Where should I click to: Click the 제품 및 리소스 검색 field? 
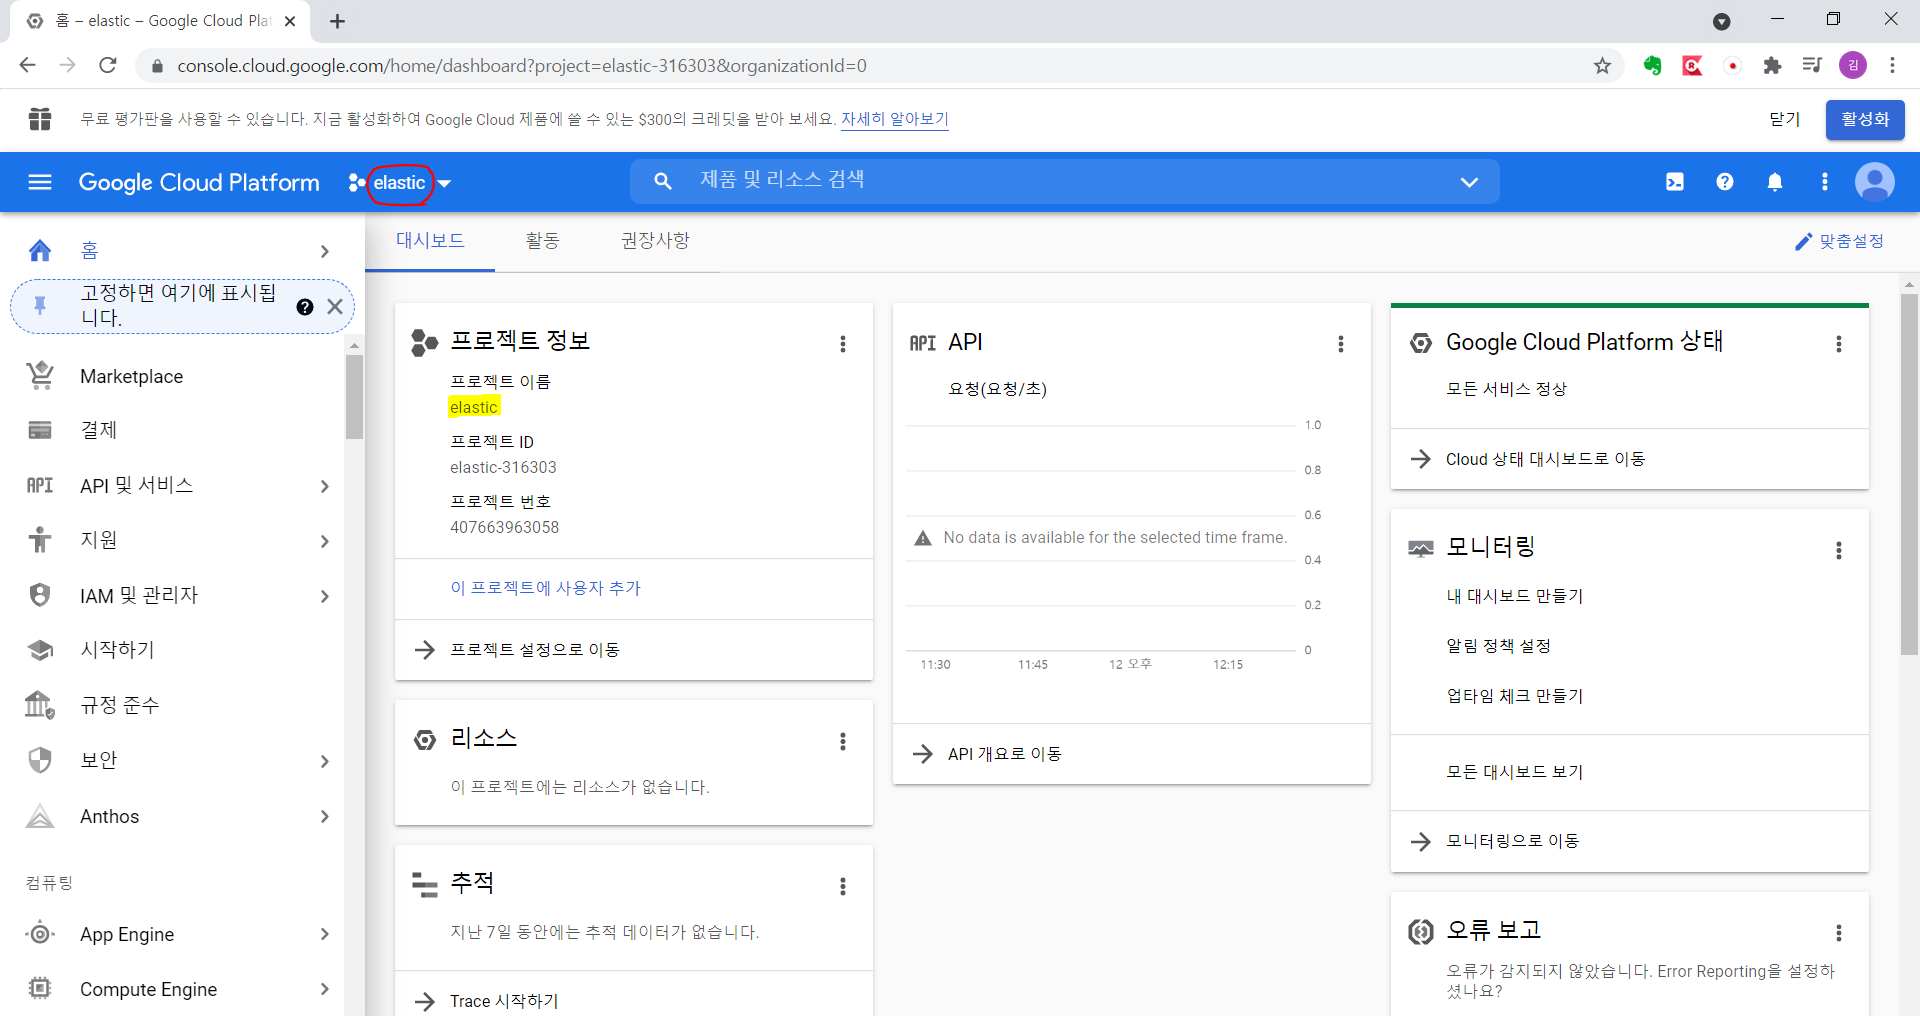[1065, 181]
